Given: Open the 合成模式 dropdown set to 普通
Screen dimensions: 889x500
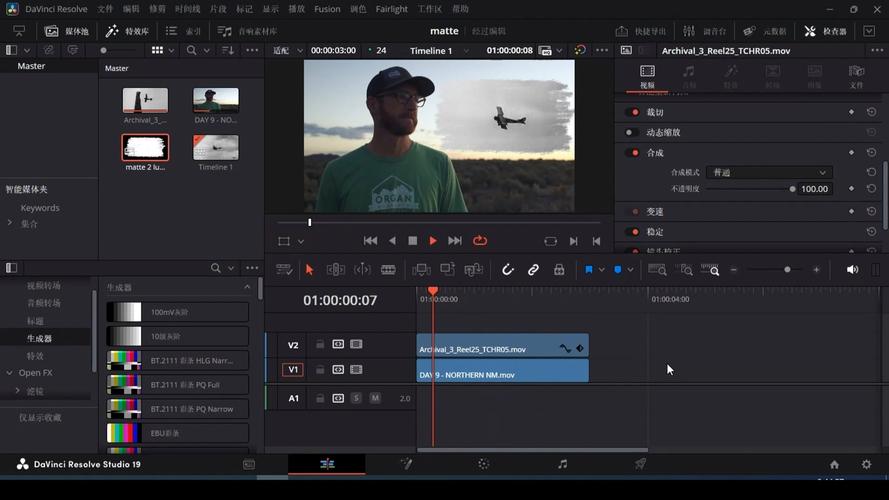Looking at the screenshot, I should 768,173.
